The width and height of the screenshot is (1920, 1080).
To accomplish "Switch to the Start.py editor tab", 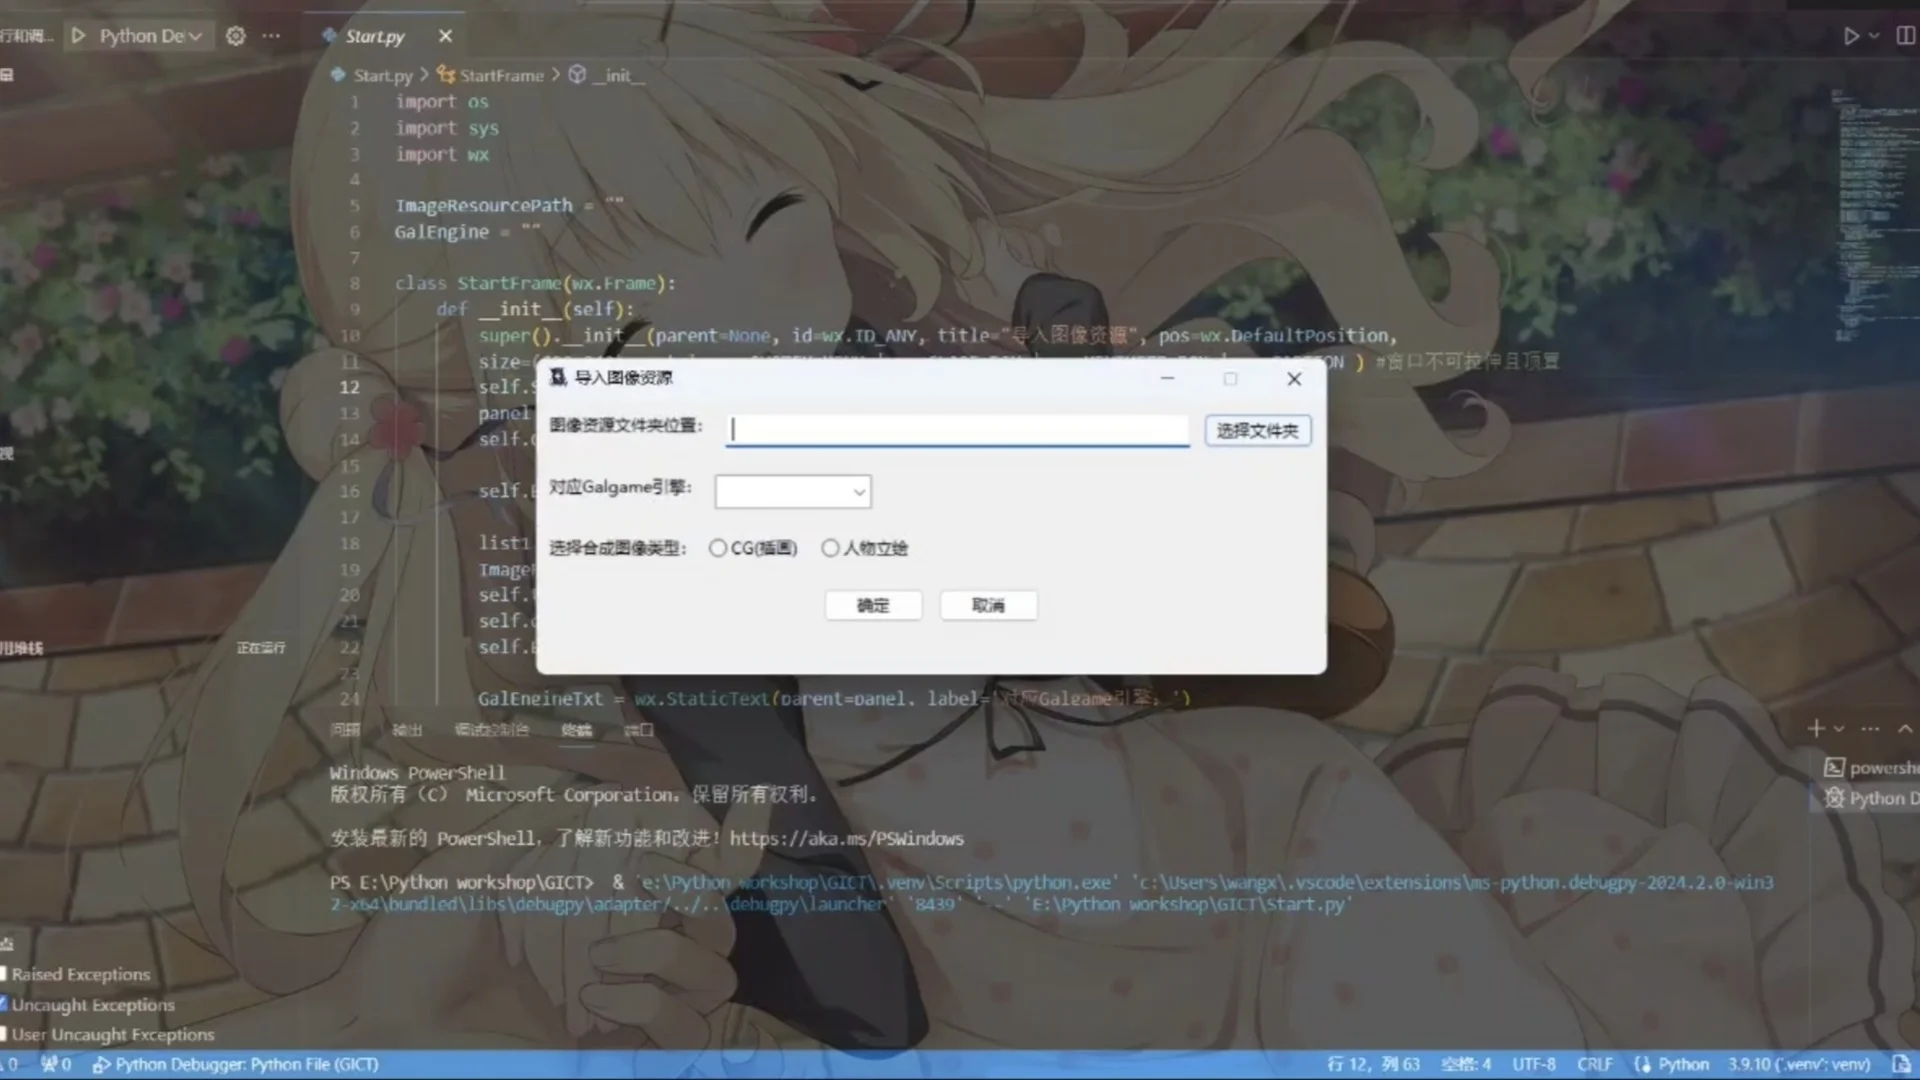I will tap(375, 36).
